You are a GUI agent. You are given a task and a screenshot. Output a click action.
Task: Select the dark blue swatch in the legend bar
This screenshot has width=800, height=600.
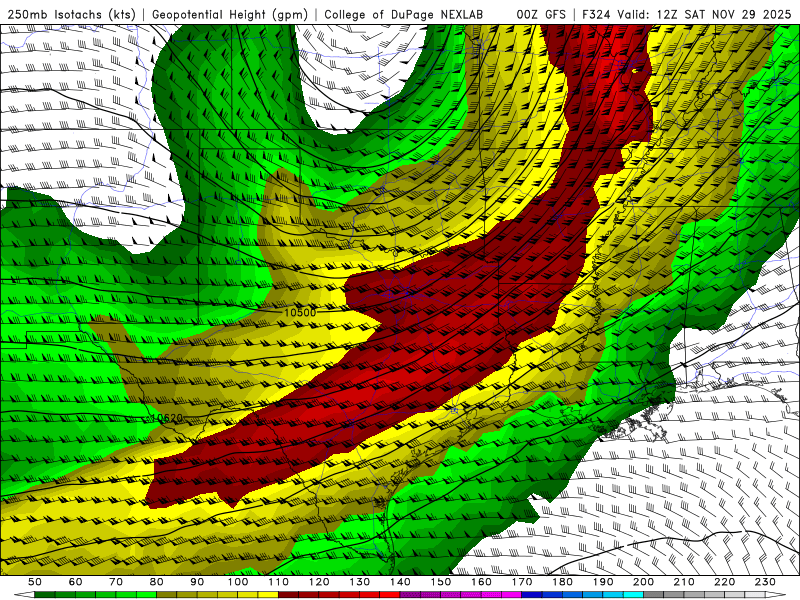[532, 595]
